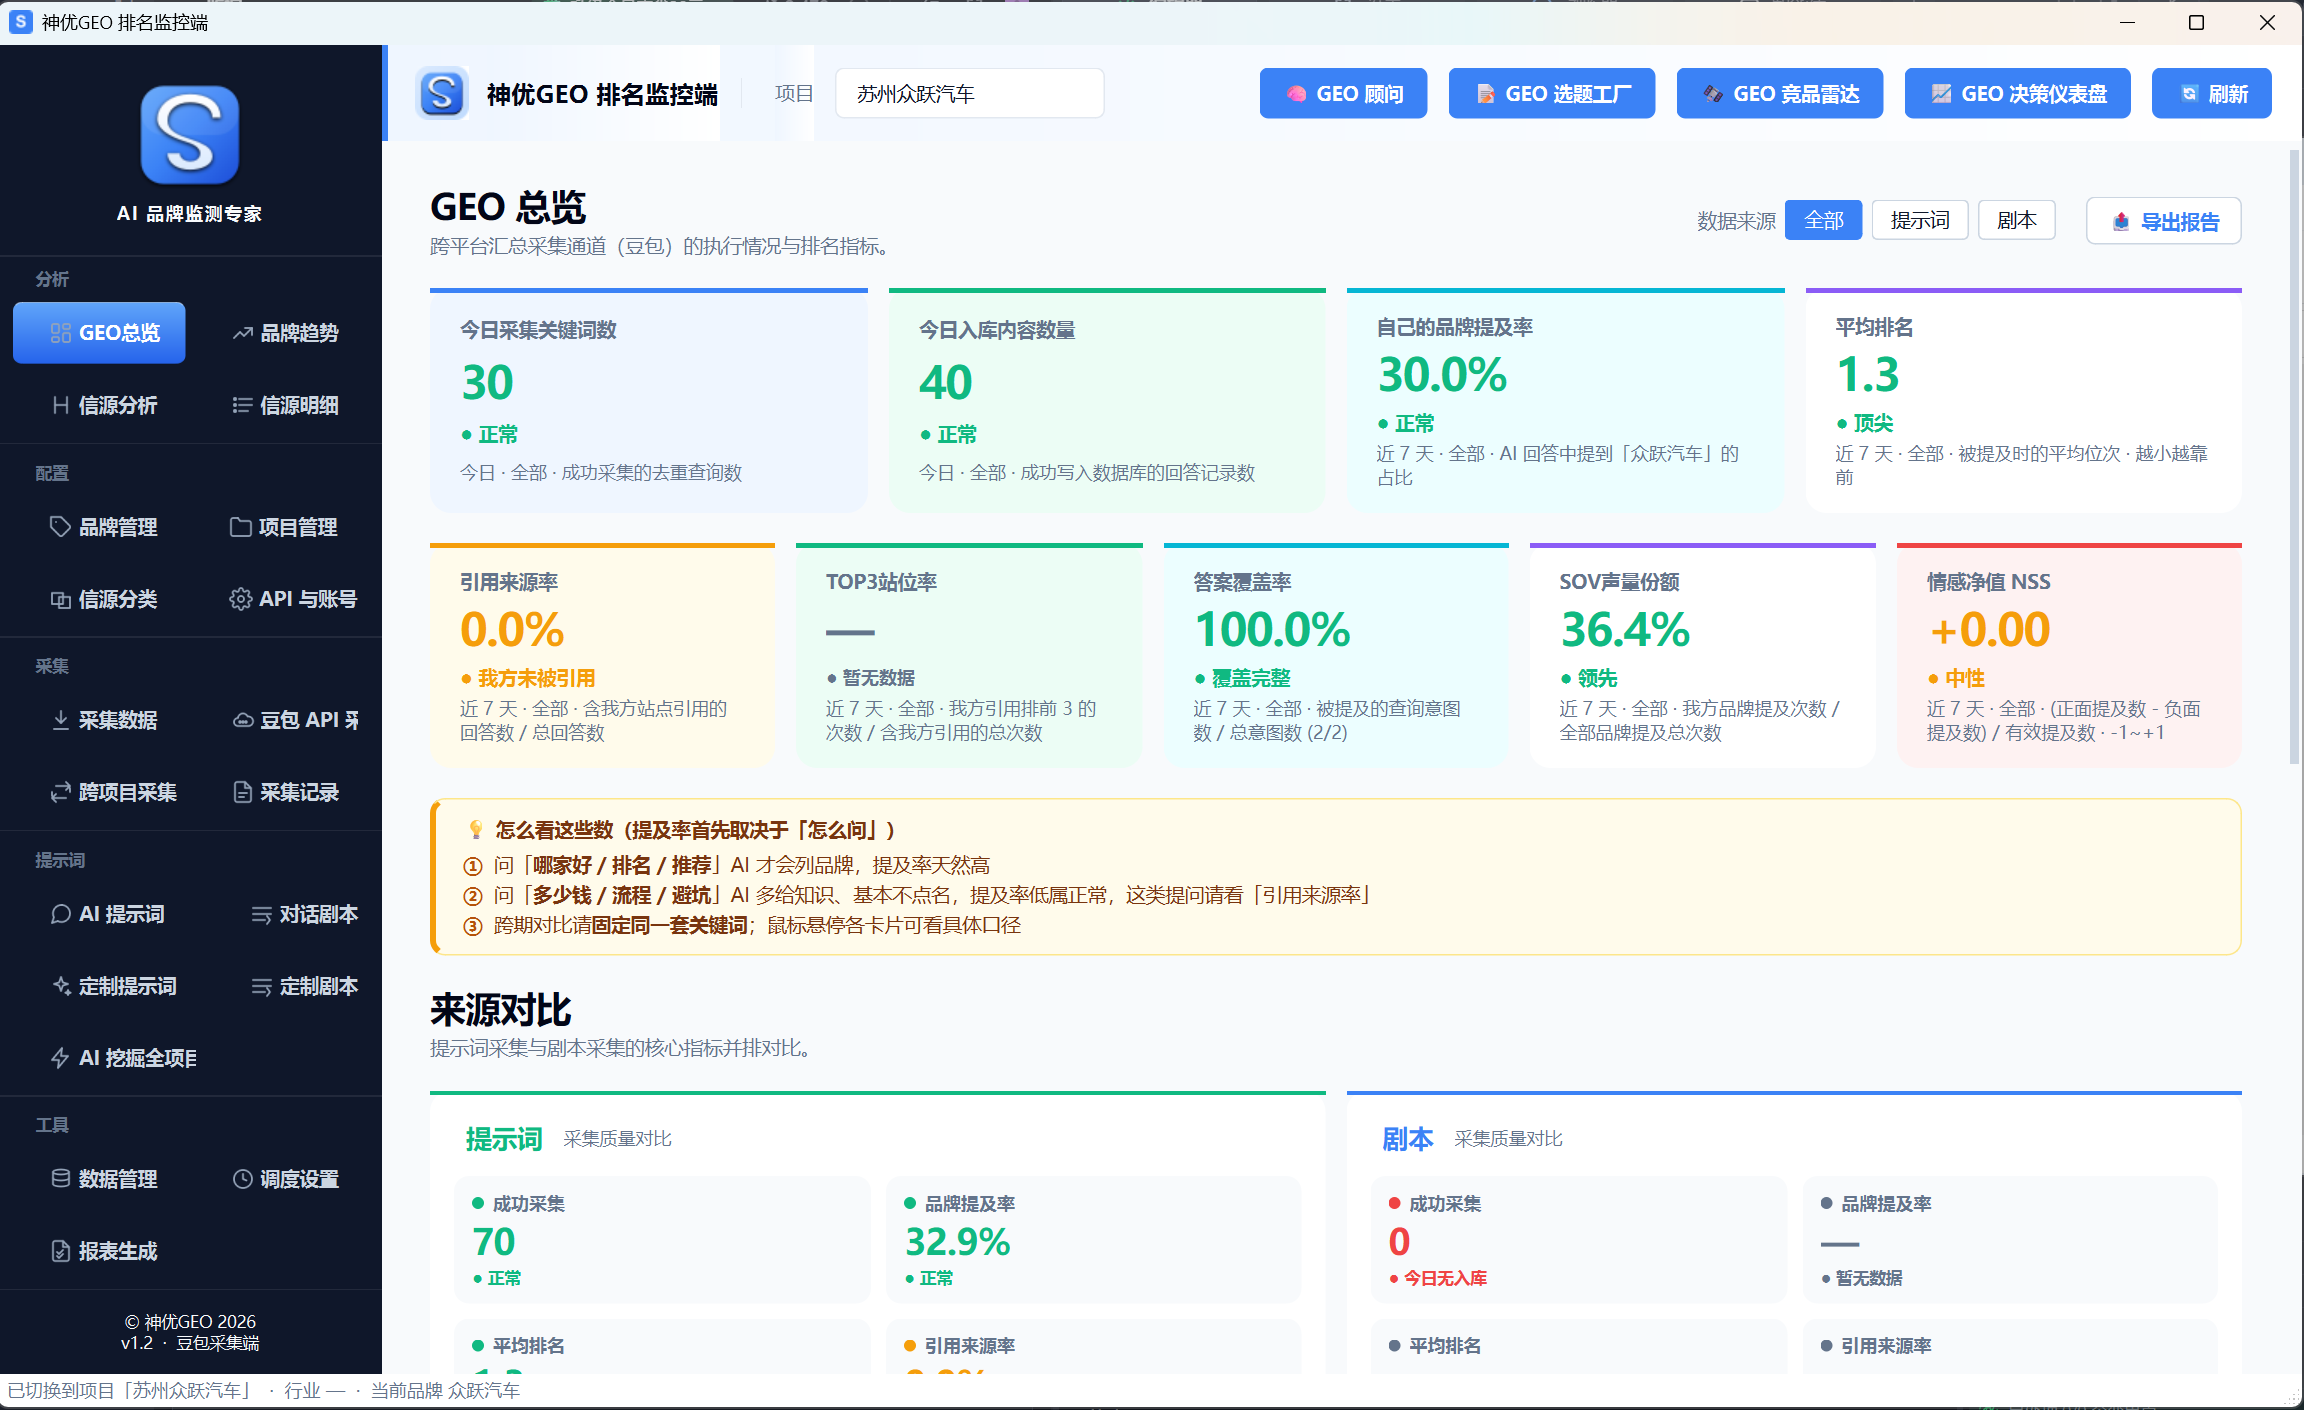Click the 采集记录 document icon
The width and height of the screenshot is (2304, 1410).
coord(242,792)
